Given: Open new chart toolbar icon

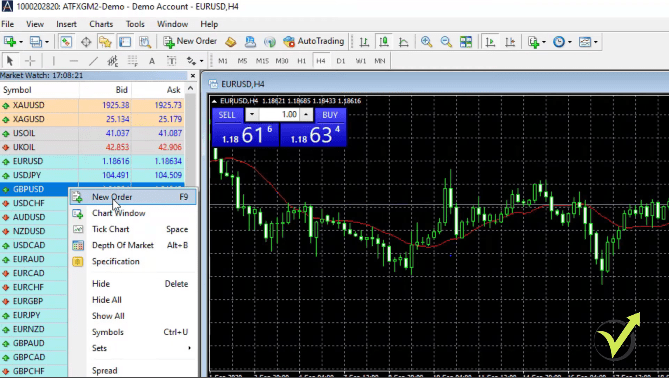Looking at the screenshot, I should click(x=9, y=41).
